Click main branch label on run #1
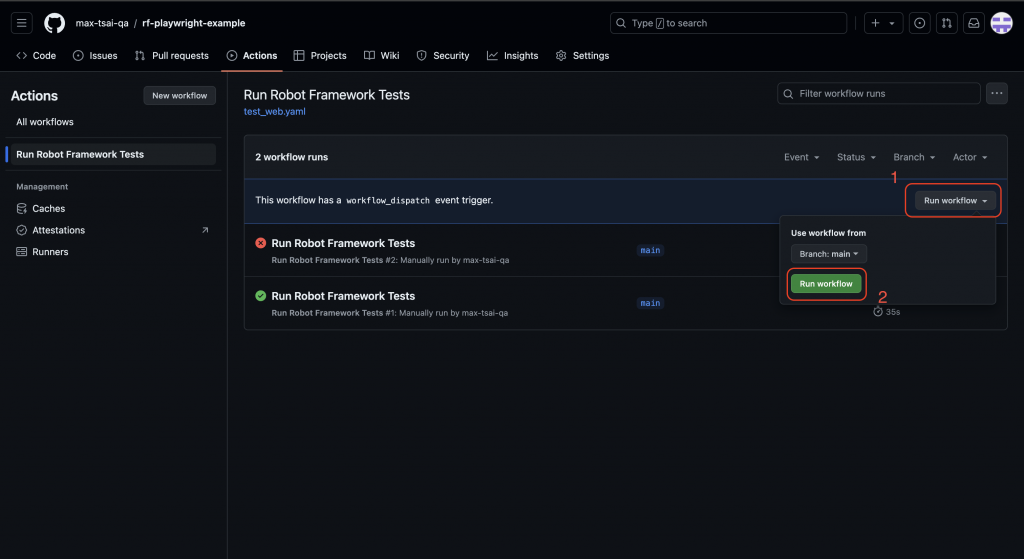 [x=650, y=303]
